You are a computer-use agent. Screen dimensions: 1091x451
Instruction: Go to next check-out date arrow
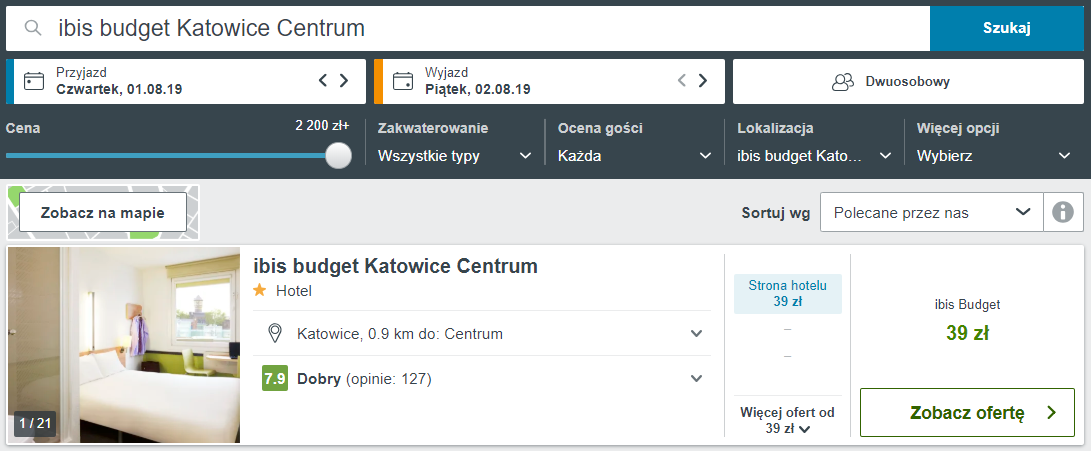[703, 81]
